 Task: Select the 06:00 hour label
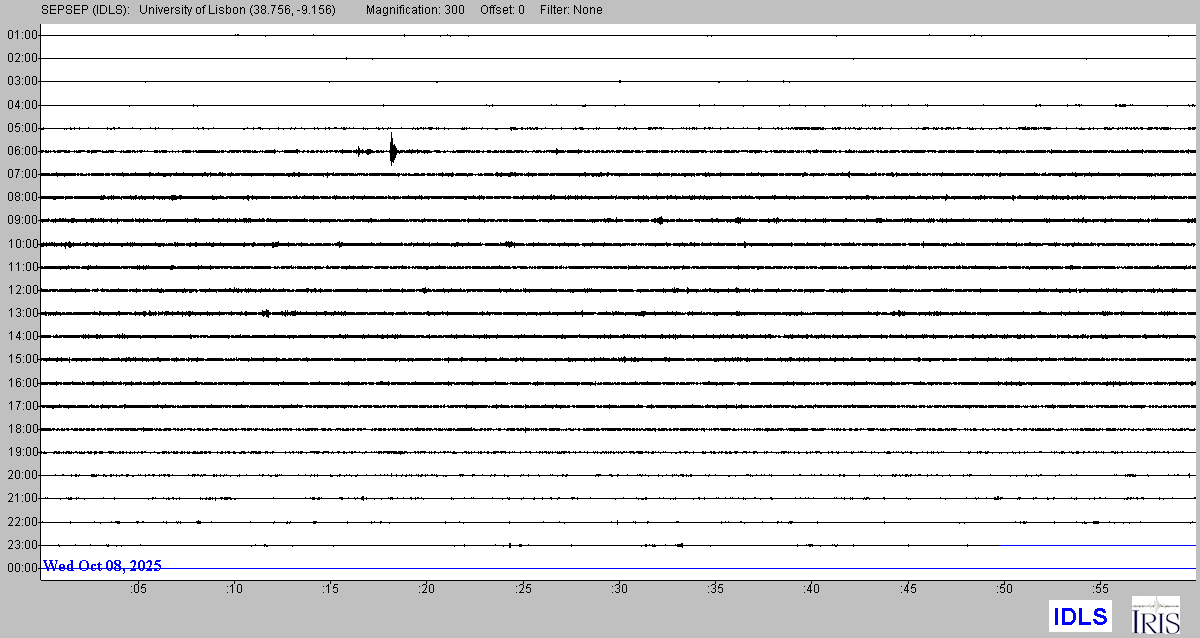click(22, 151)
